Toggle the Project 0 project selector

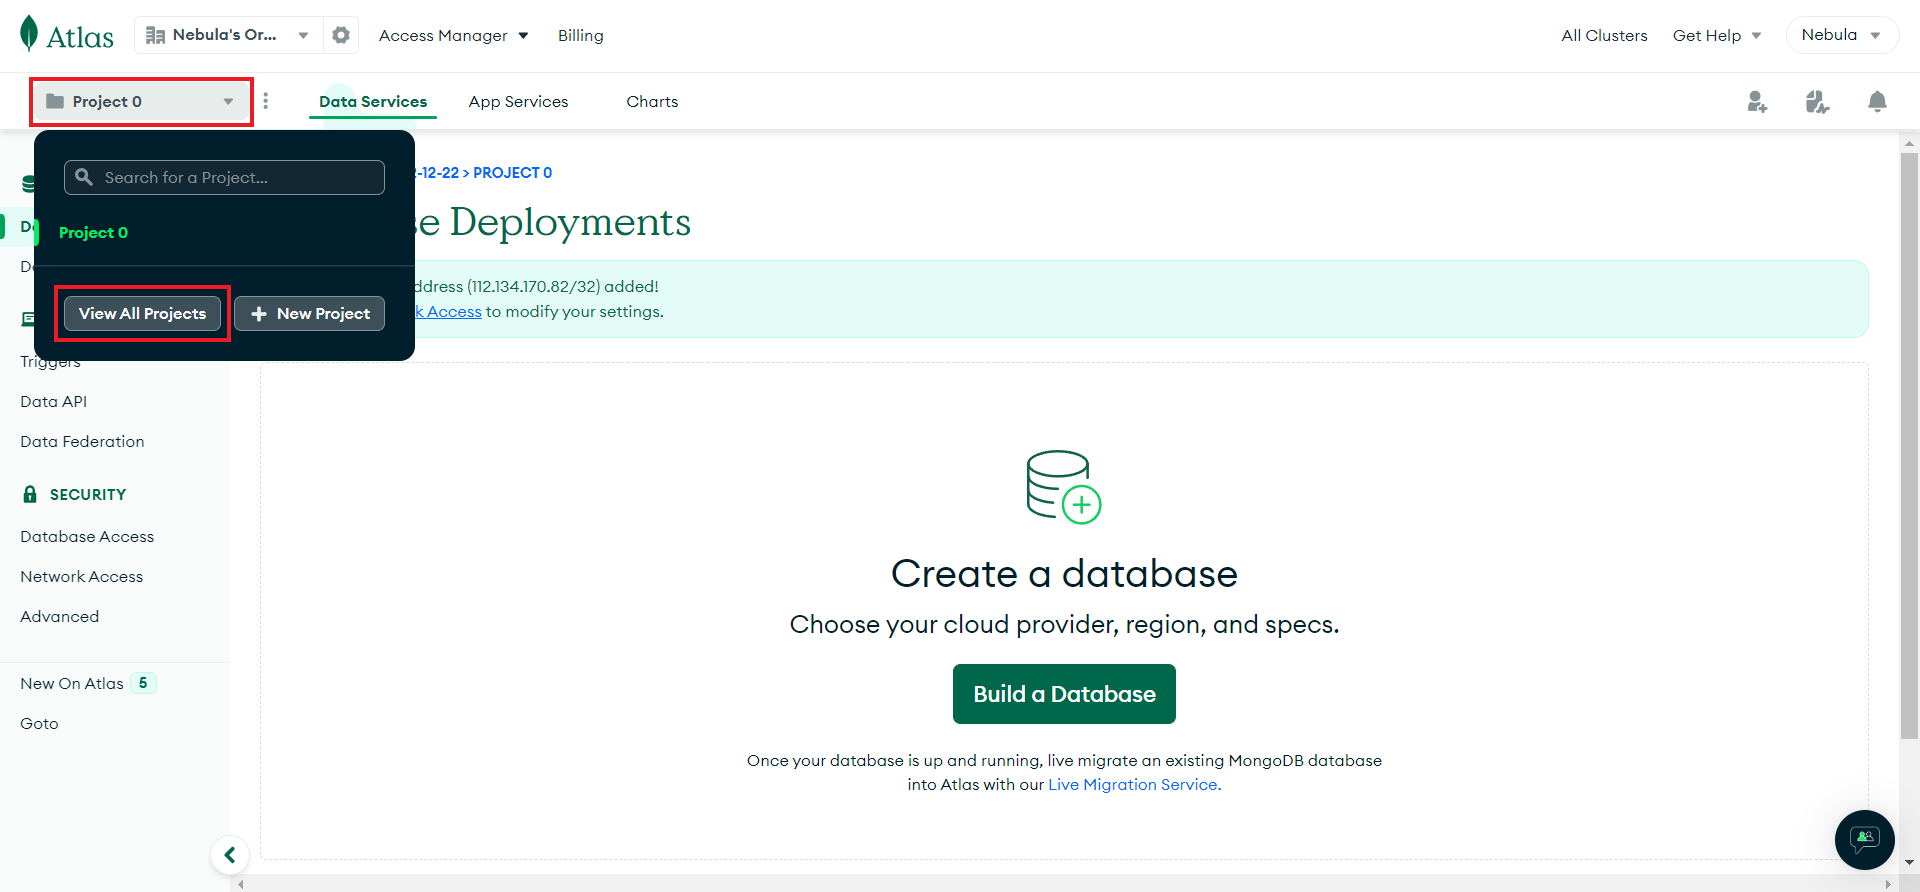click(x=141, y=101)
